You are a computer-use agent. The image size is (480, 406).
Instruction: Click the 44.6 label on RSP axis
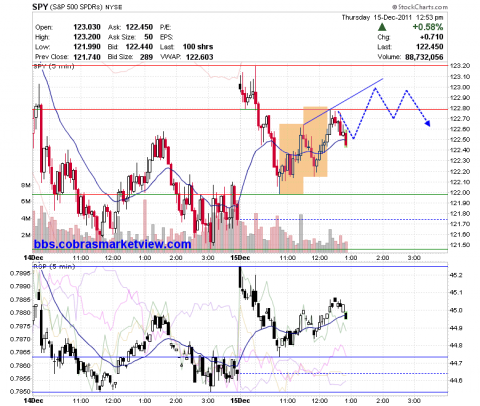[x=456, y=381]
